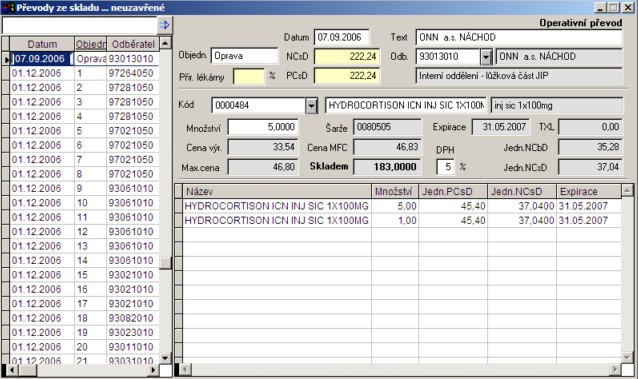This screenshot has height=379, width=638.
Task: Select the row dated 07.09.2006 Oprava
Action: point(84,59)
